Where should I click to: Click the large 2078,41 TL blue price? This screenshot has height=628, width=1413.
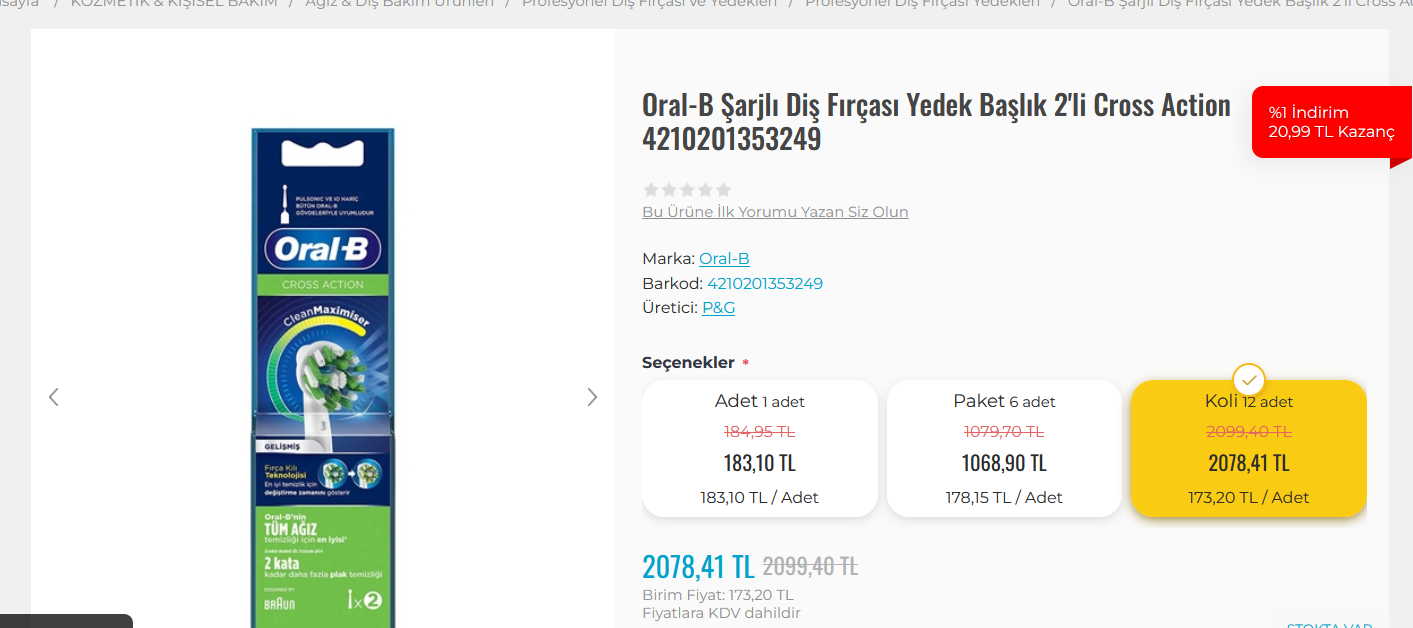pos(698,566)
